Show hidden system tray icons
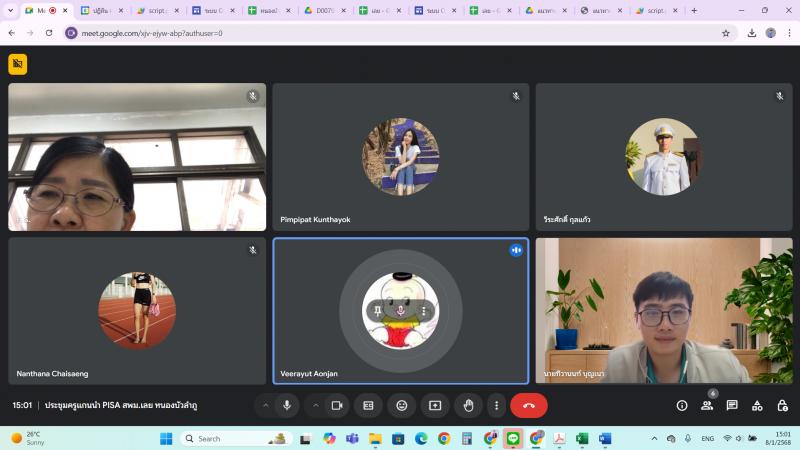 pos(654,439)
